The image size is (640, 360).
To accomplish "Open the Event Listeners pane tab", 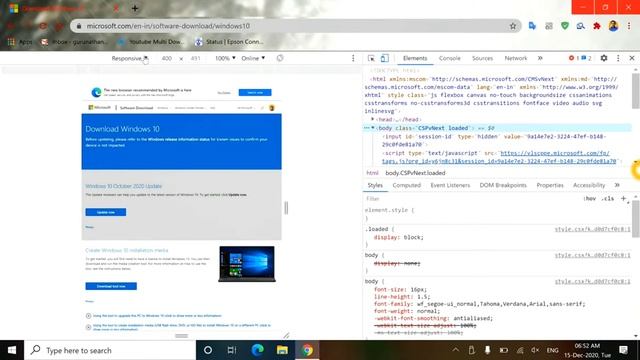I will (450, 185).
